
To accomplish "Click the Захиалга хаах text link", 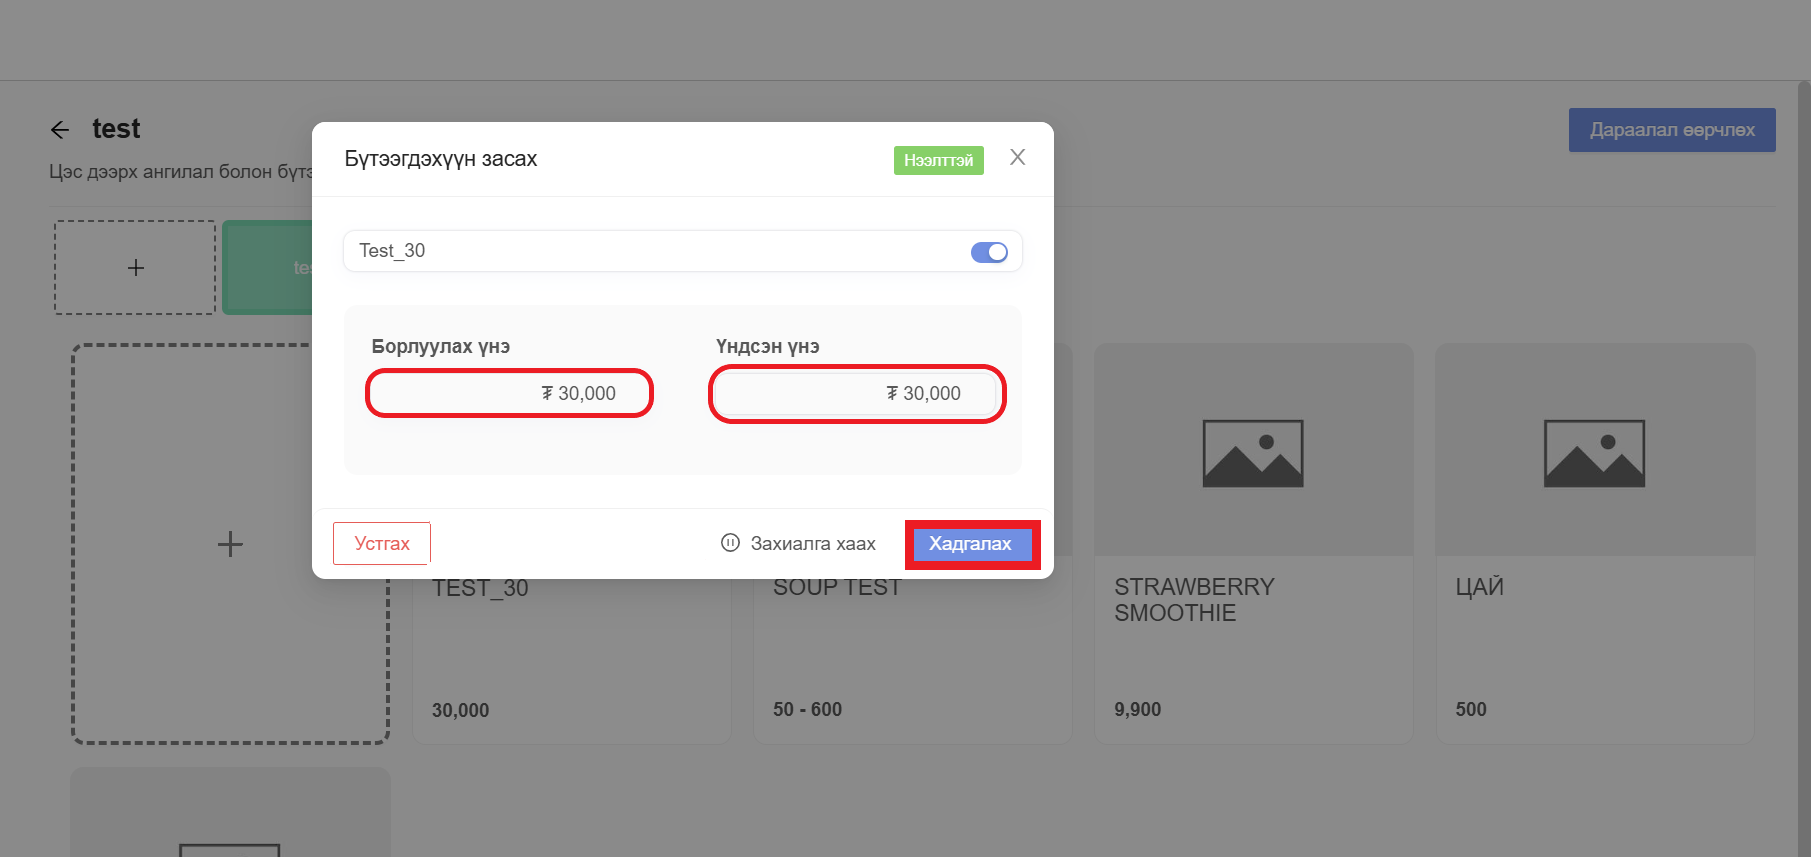I will pyautogui.click(x=812, y=544).
